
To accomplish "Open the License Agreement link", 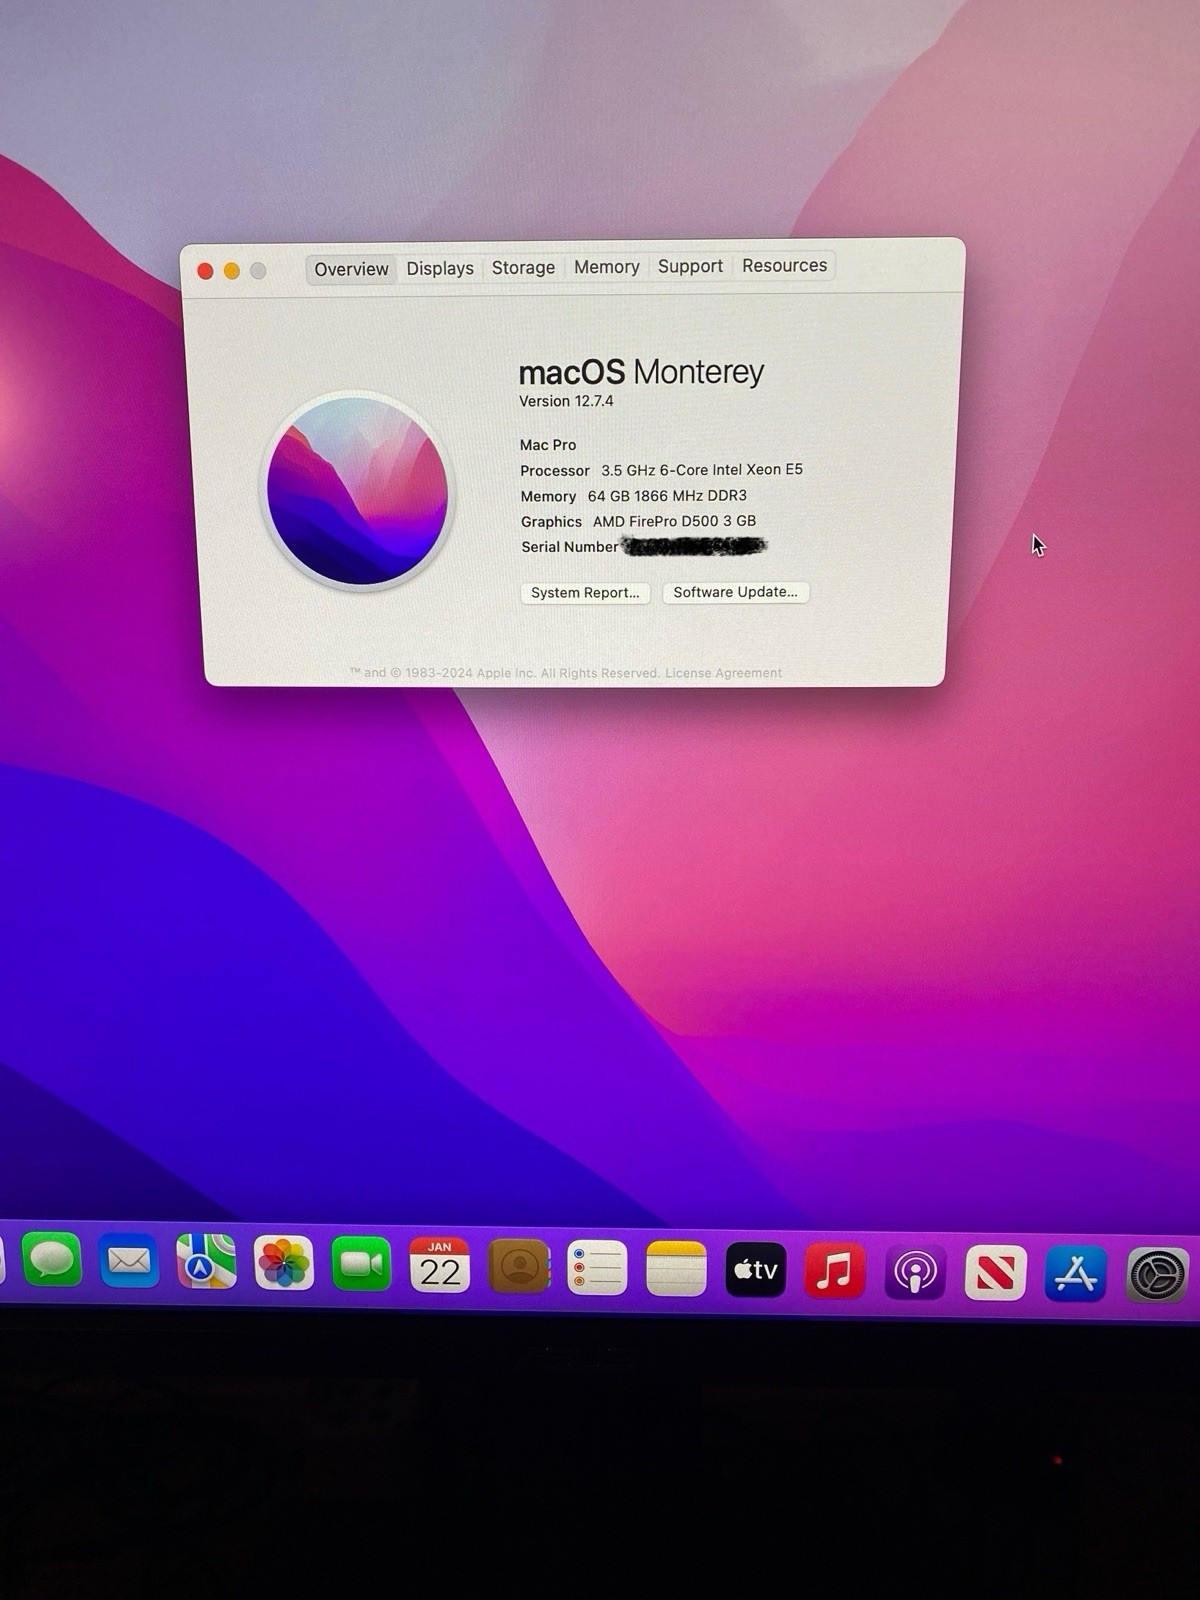I will [x=723, y=673].
